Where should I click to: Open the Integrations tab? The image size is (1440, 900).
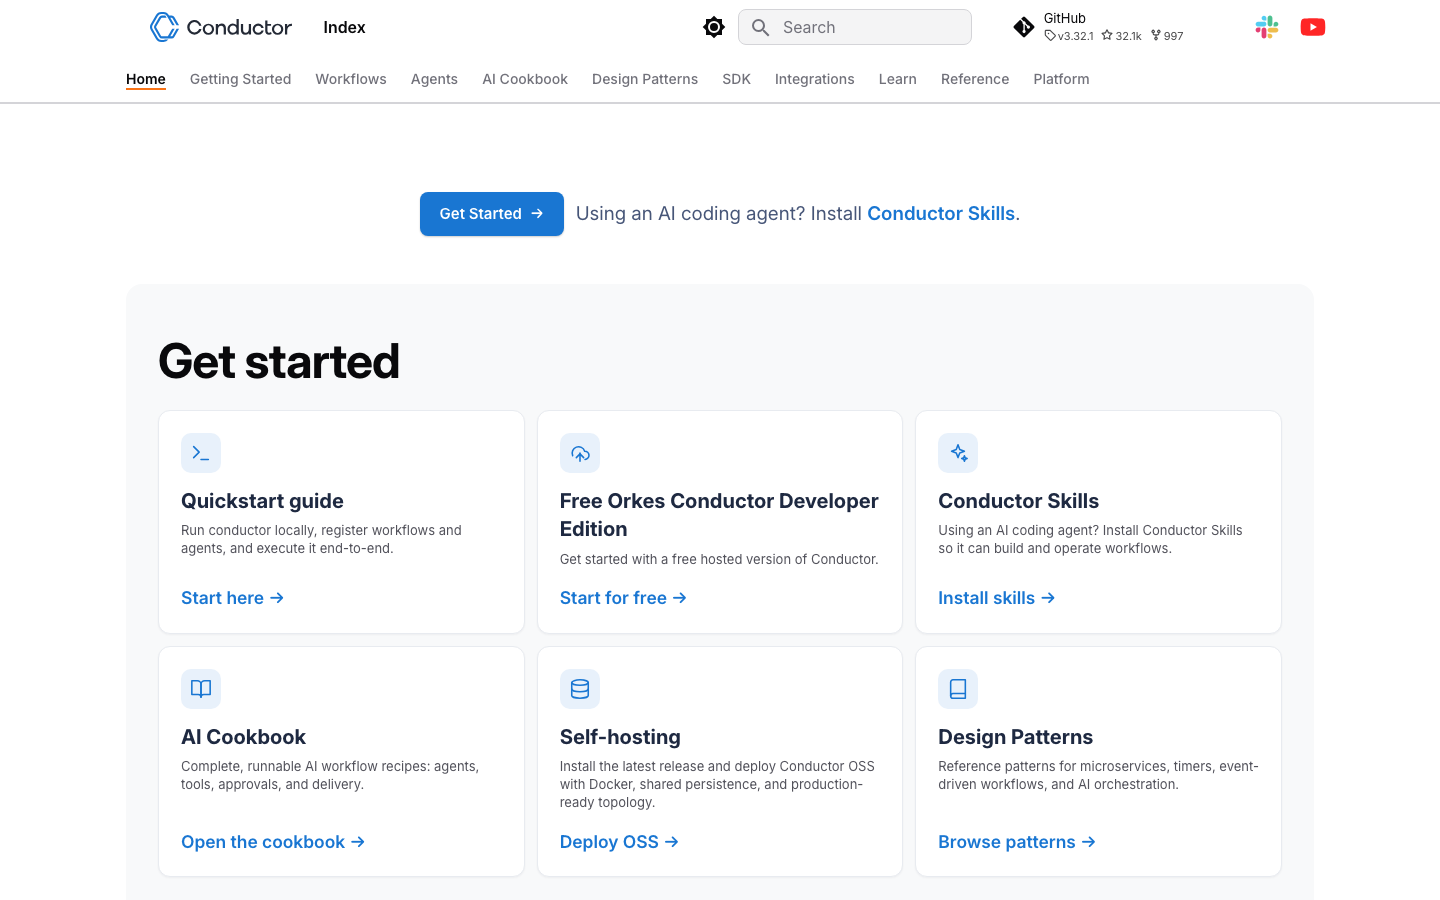tap(815, 79)
